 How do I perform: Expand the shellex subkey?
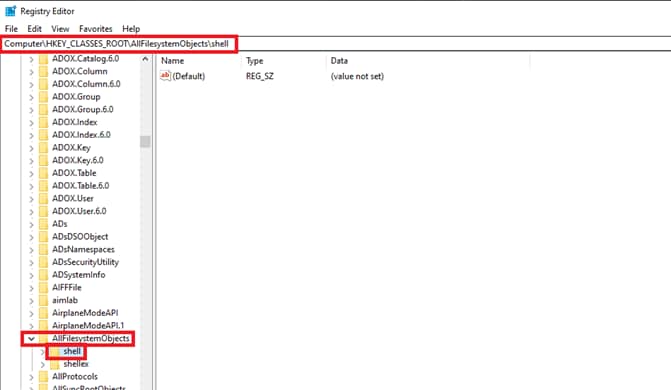coord(42,364)
